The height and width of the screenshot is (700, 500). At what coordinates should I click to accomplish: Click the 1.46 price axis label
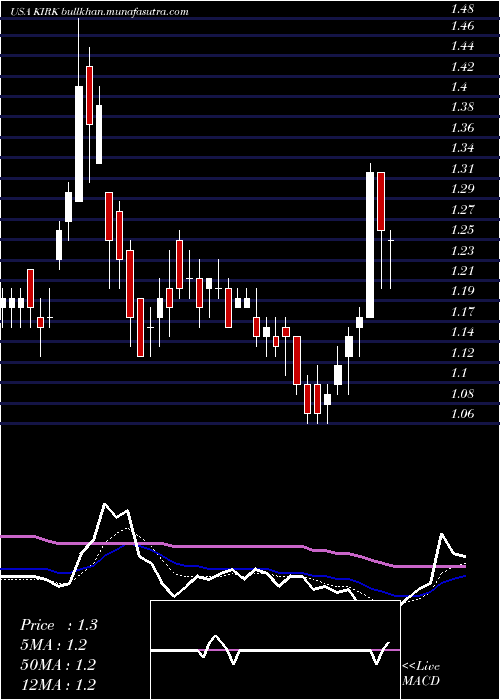point(462,26)
